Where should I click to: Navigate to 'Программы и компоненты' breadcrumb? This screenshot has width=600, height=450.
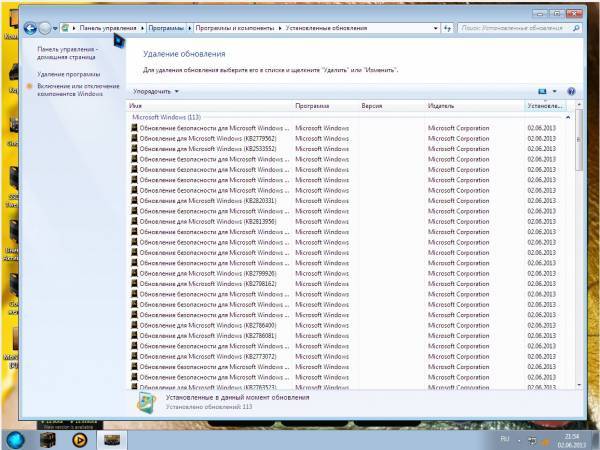[x=235, y=28]
